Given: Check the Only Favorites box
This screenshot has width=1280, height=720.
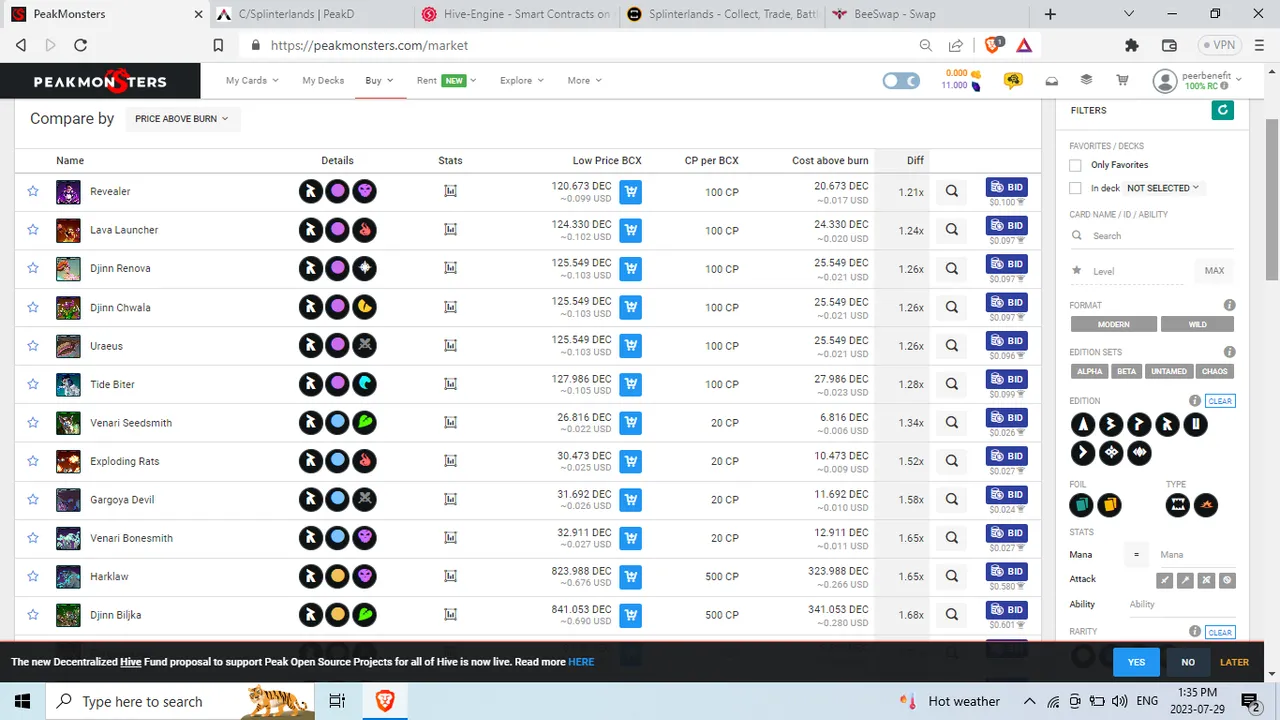Looking at the screenshot, I should [1075, 165].
